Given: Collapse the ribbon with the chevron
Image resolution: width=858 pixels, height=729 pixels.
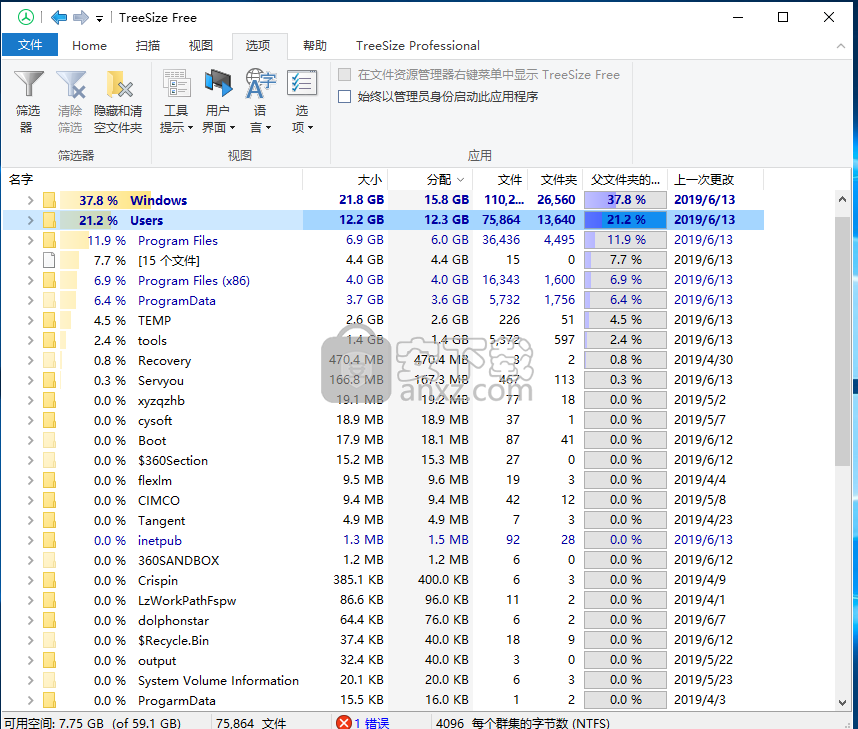Looking at the screenshot, I should click(x=840, y=46).
